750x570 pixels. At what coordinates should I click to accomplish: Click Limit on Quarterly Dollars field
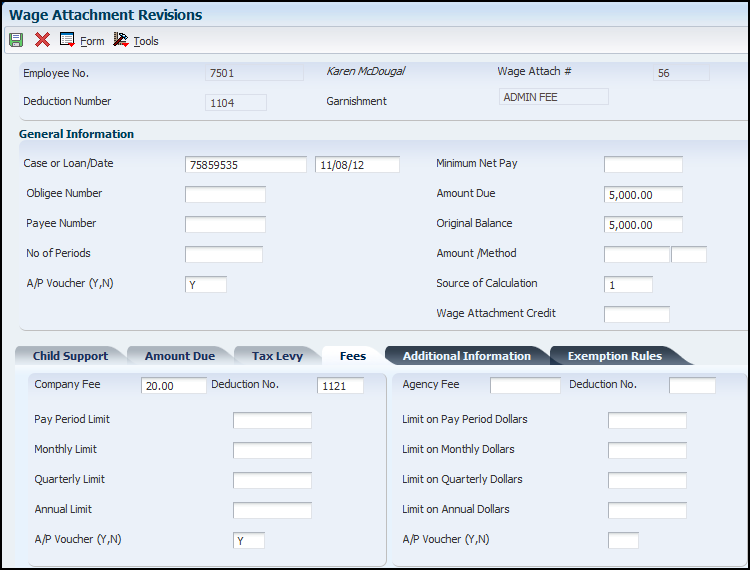[647, 480]
